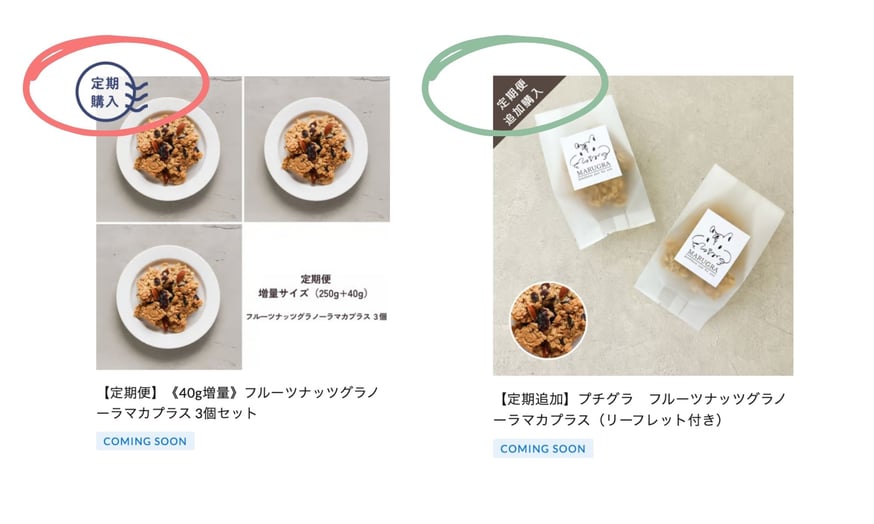Click the lower translucent granola packet
This screenshot has height=524, width=874.
709,247
